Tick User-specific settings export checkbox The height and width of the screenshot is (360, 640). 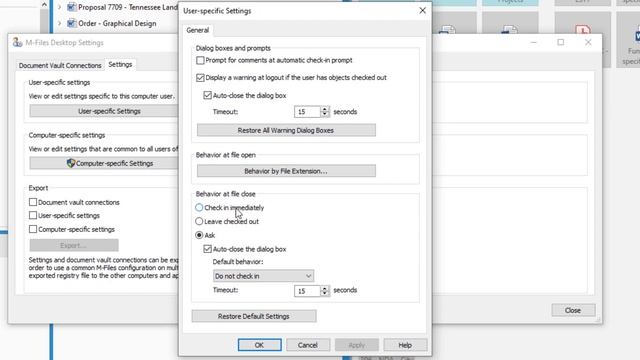(x=33, y=216)
